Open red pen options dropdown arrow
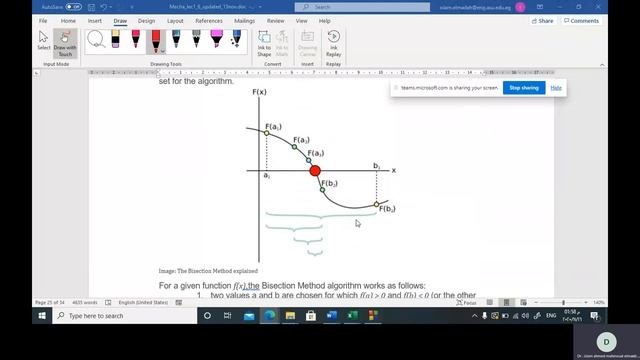Screen dimensions: 640x360 click(x=162, y=51)
